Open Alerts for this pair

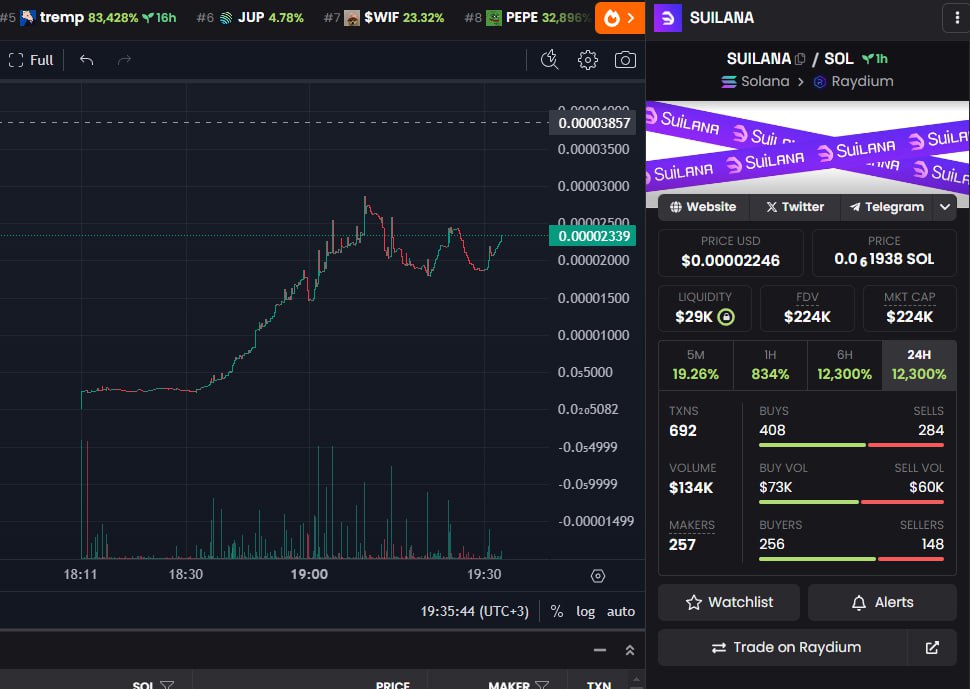(x=882, y=602)
